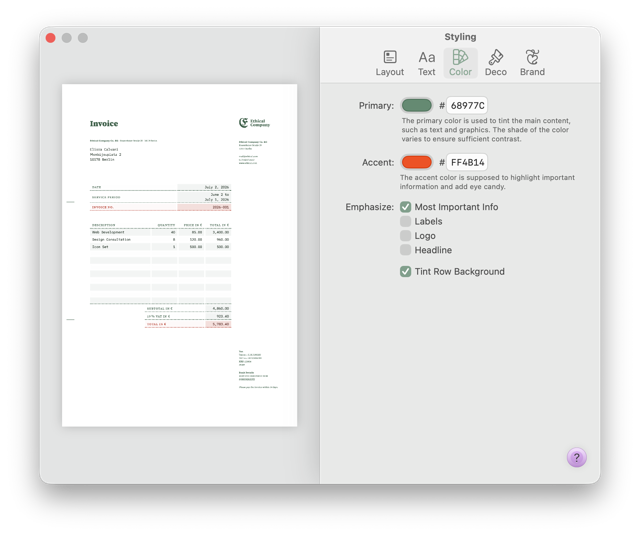Click the Subtotal row in preview
The height and width of the screenshot is (536, 640).
click(x=188, y=309)
